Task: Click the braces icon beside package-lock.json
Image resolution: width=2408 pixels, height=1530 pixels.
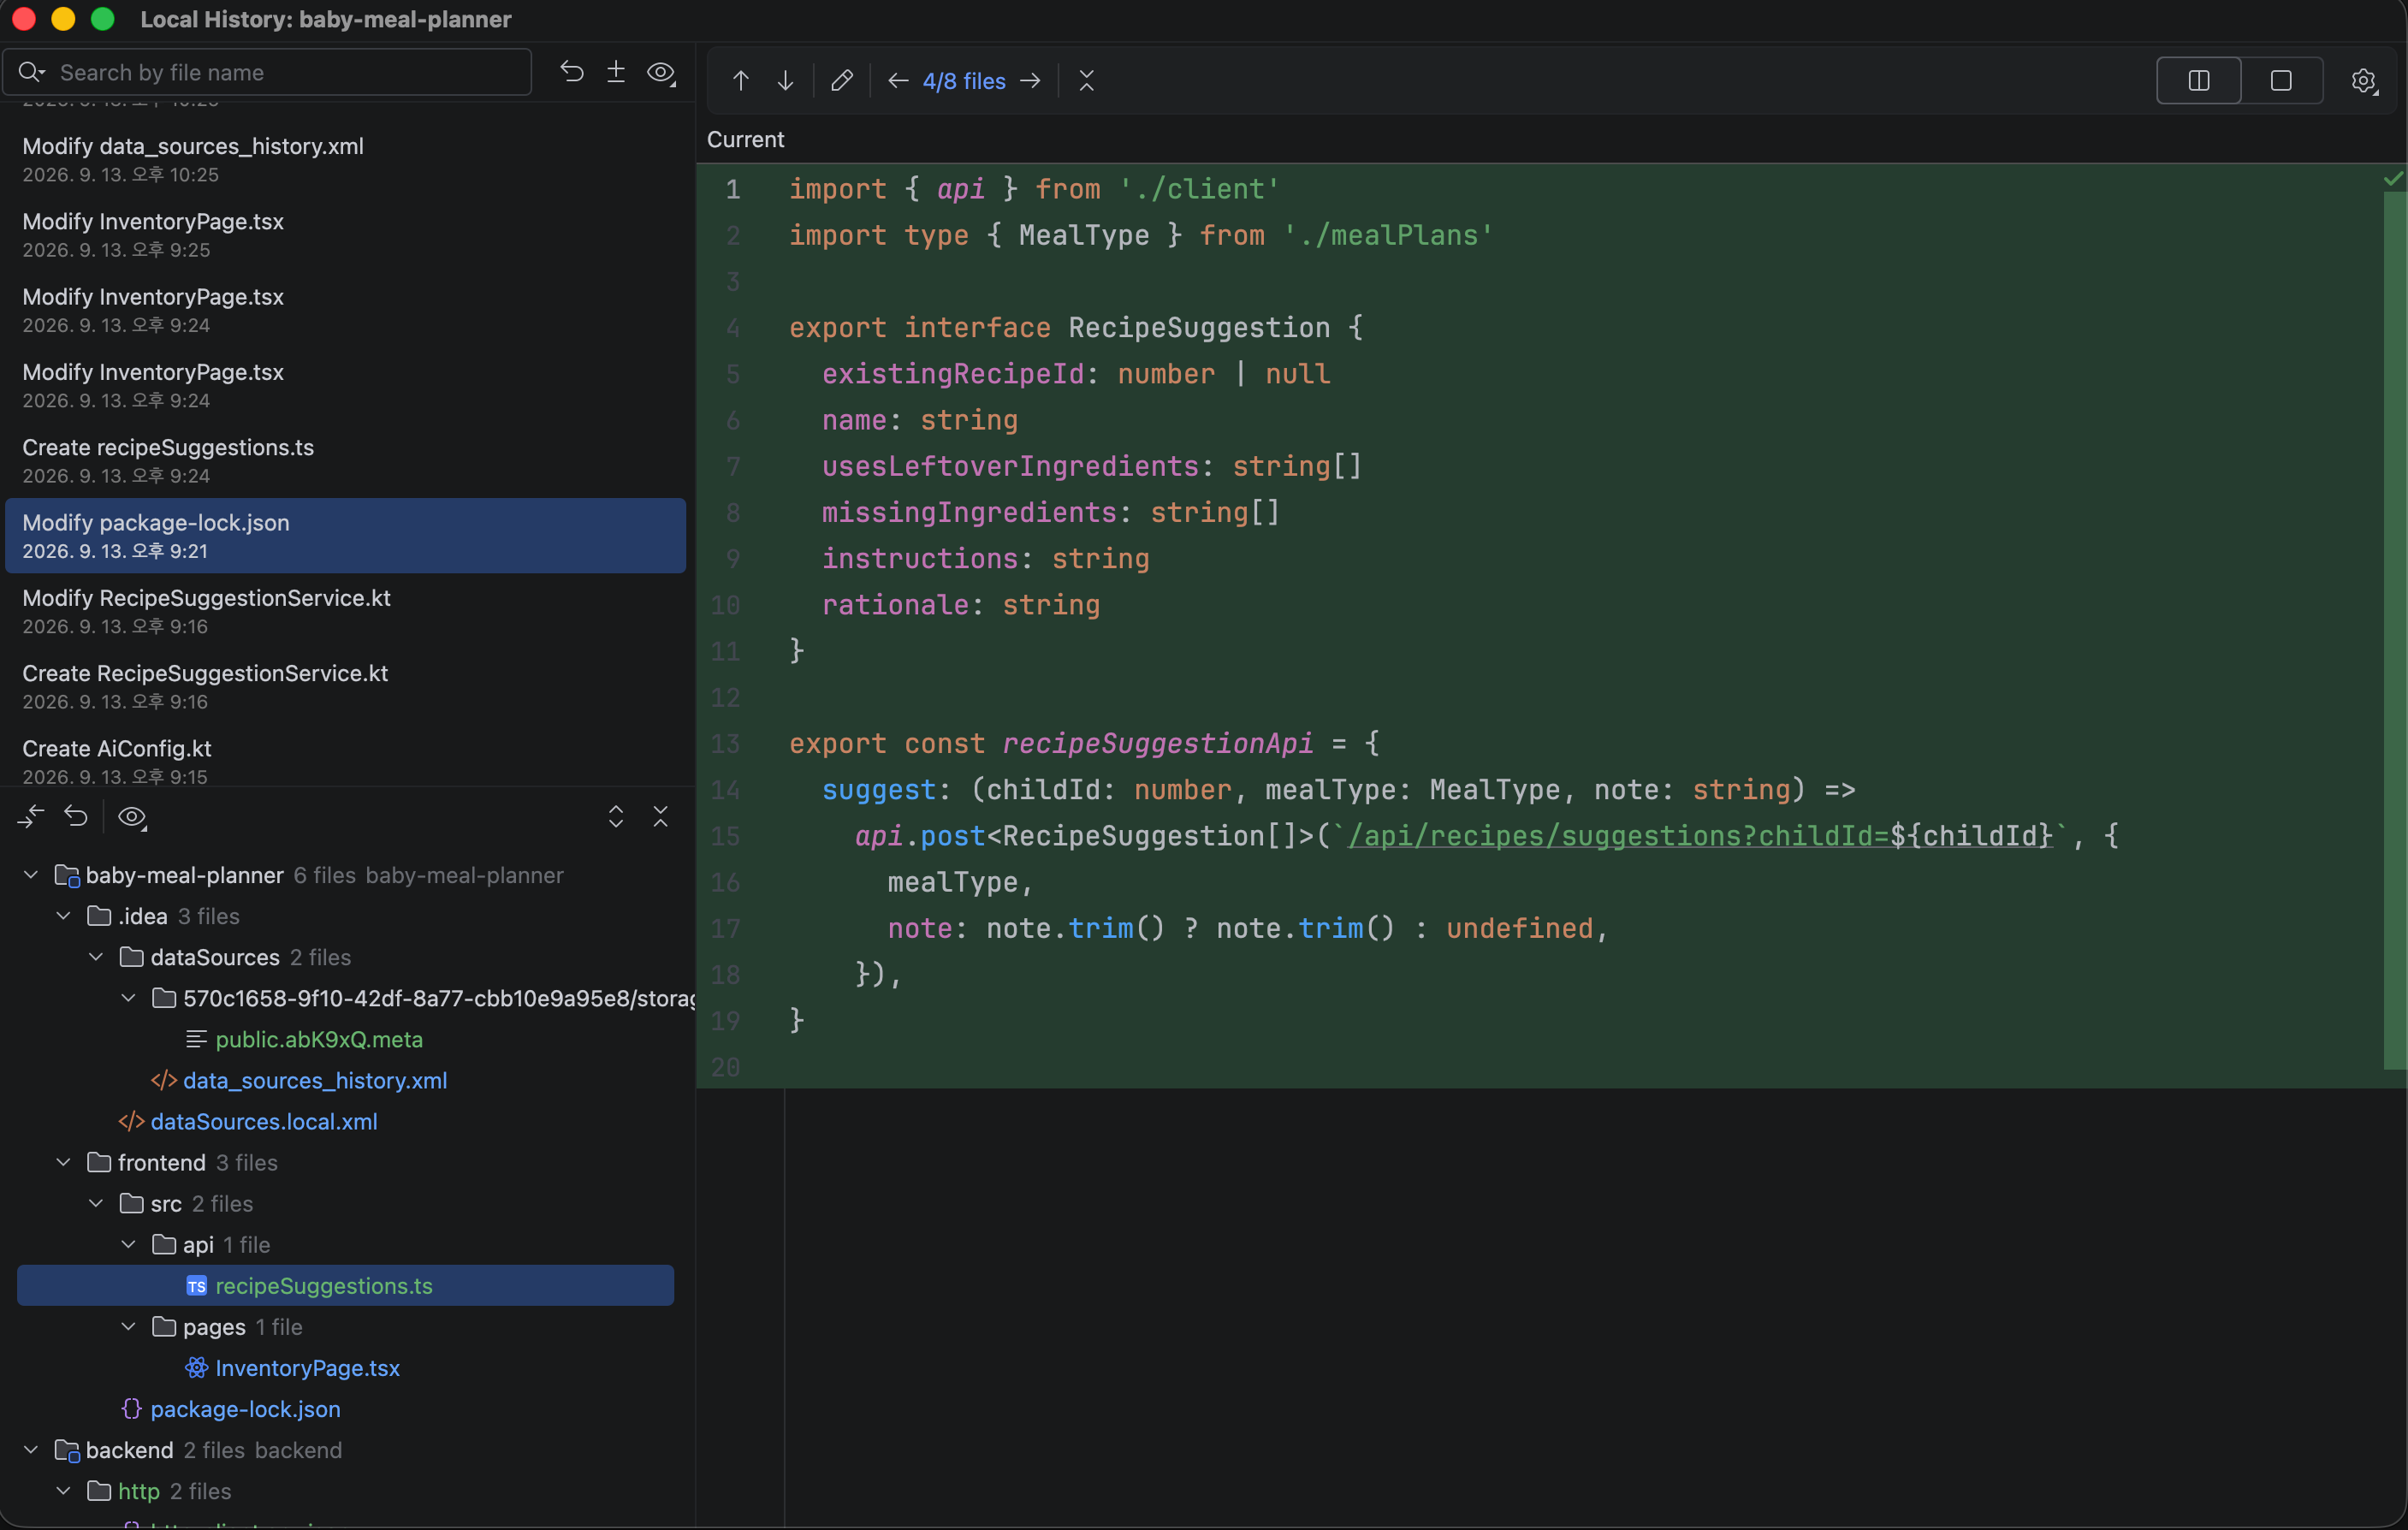Action: coord(131,1408)
